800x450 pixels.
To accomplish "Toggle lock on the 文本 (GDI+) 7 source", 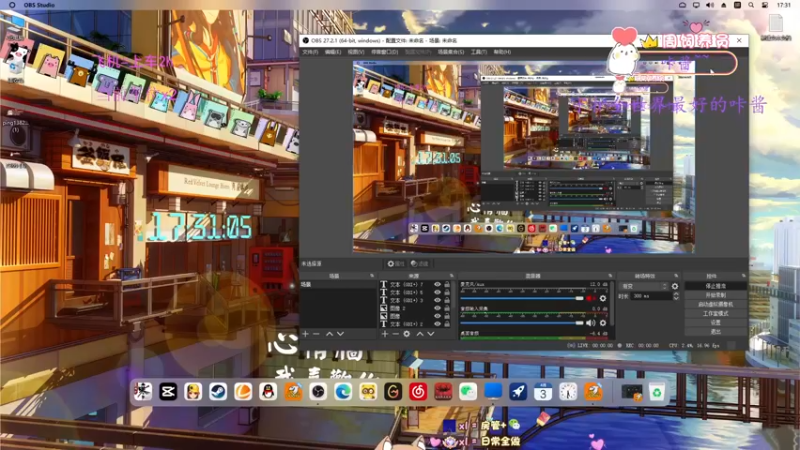I will point(447,284).
